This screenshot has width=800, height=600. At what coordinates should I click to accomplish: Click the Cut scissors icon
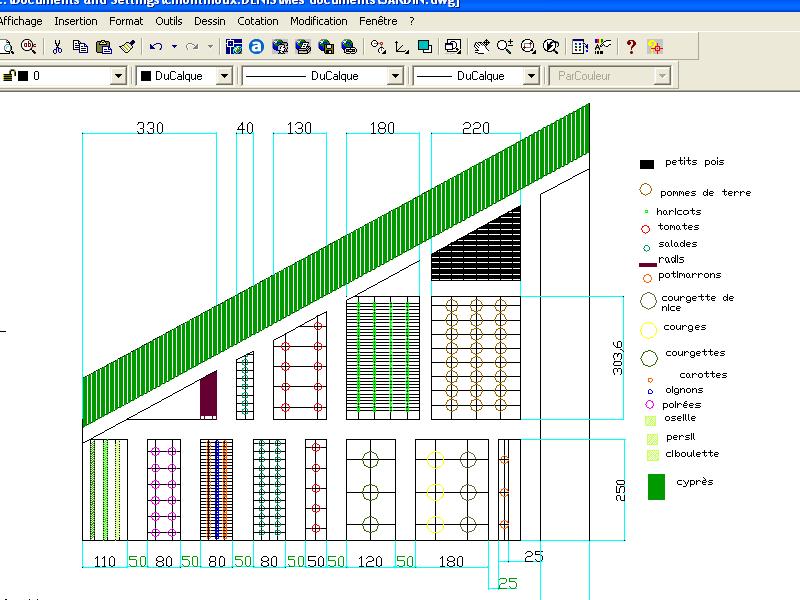(58, 46)
